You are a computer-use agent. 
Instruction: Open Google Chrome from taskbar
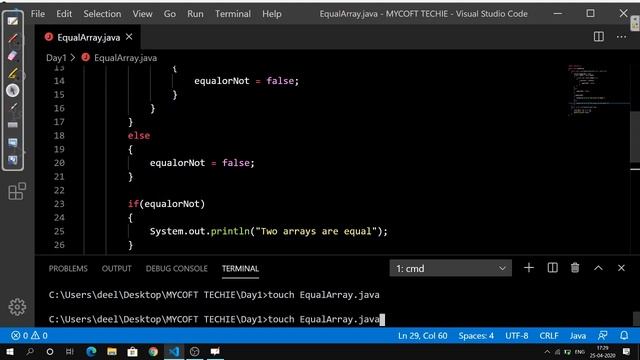pyautogui.click(x=153, y=351)
